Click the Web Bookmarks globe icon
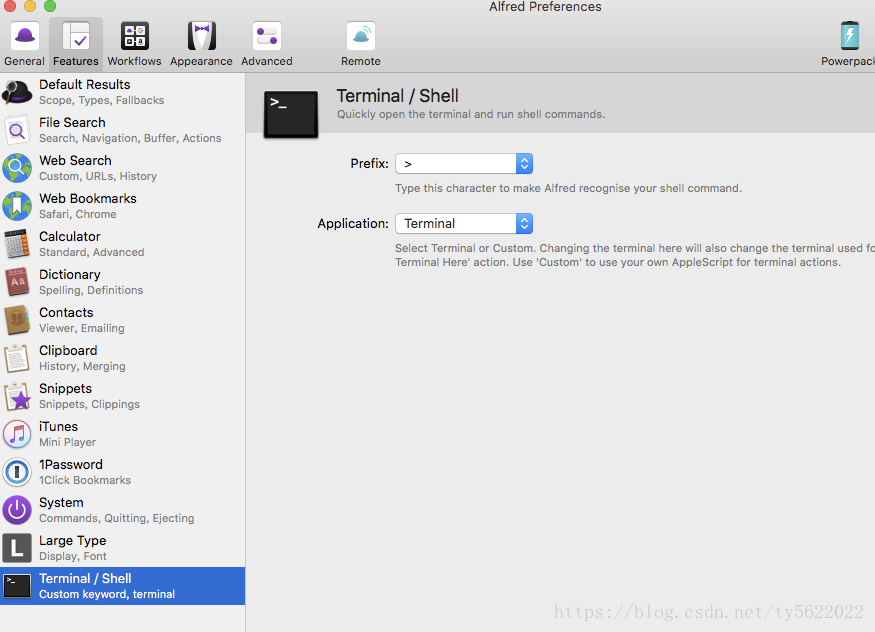Viewport: 875px width, 632px height. point(17,206)
